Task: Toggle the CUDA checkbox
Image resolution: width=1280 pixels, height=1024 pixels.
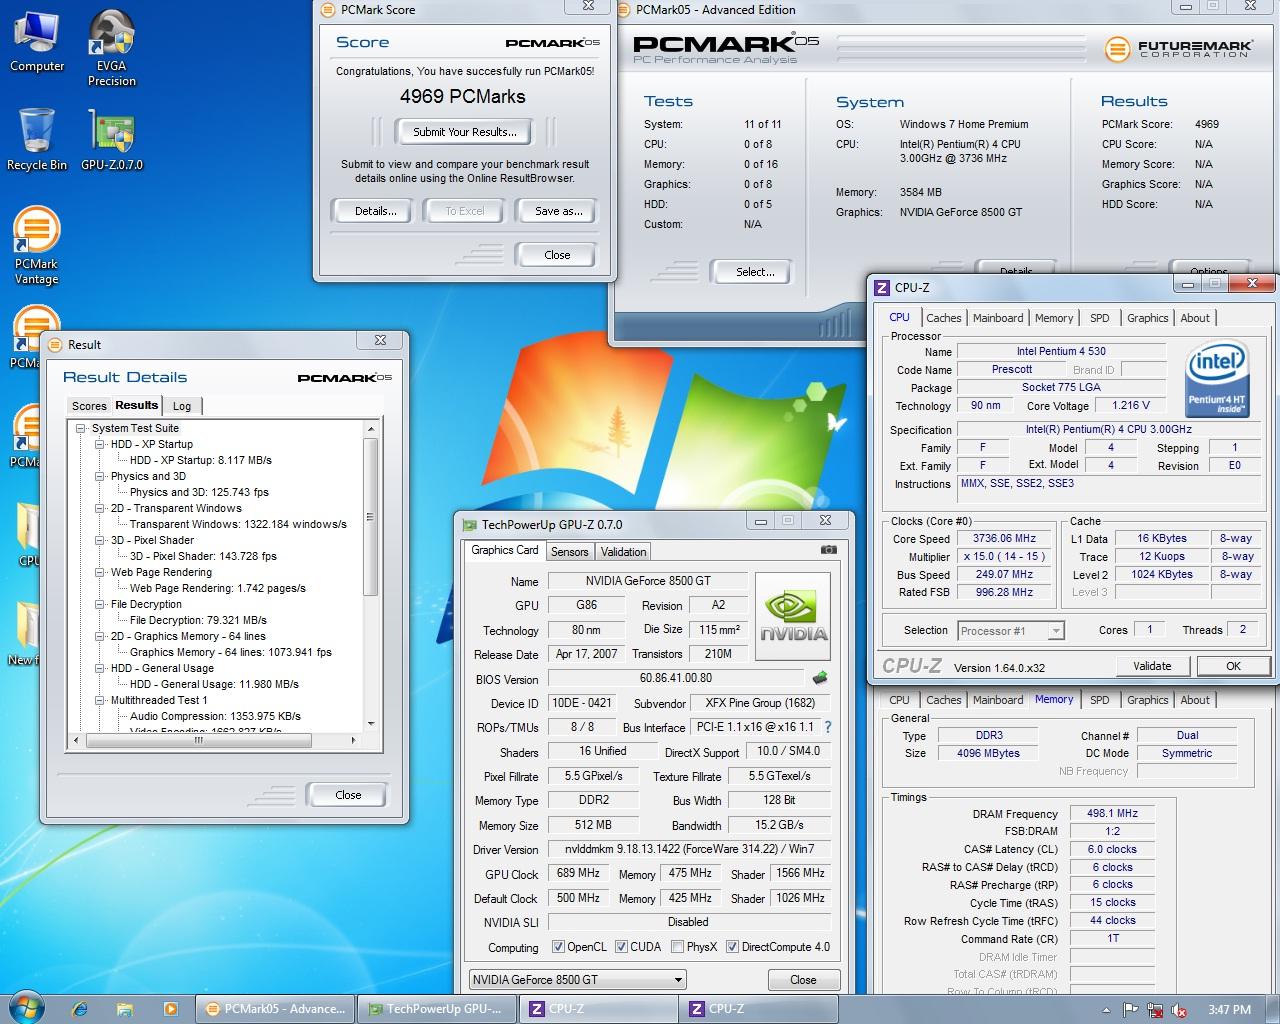Action: pos(621,947)
